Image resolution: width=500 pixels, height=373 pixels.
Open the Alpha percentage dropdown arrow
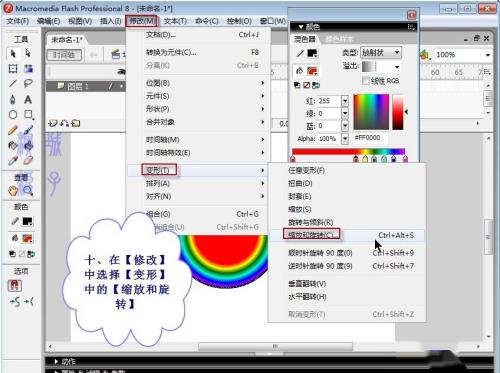point(345,138)
